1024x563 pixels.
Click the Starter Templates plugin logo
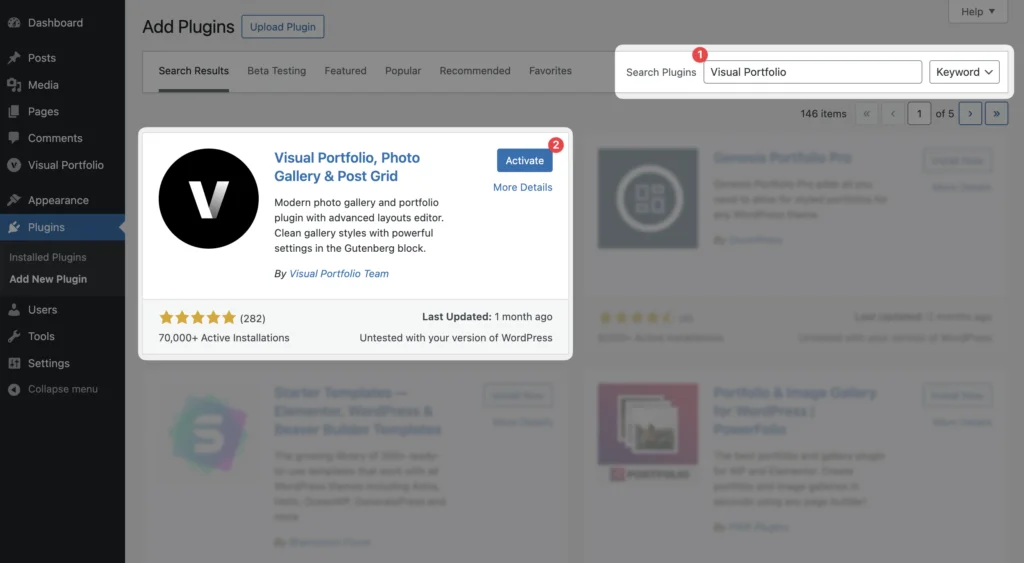pyautogui.click(x=208, y=434)
